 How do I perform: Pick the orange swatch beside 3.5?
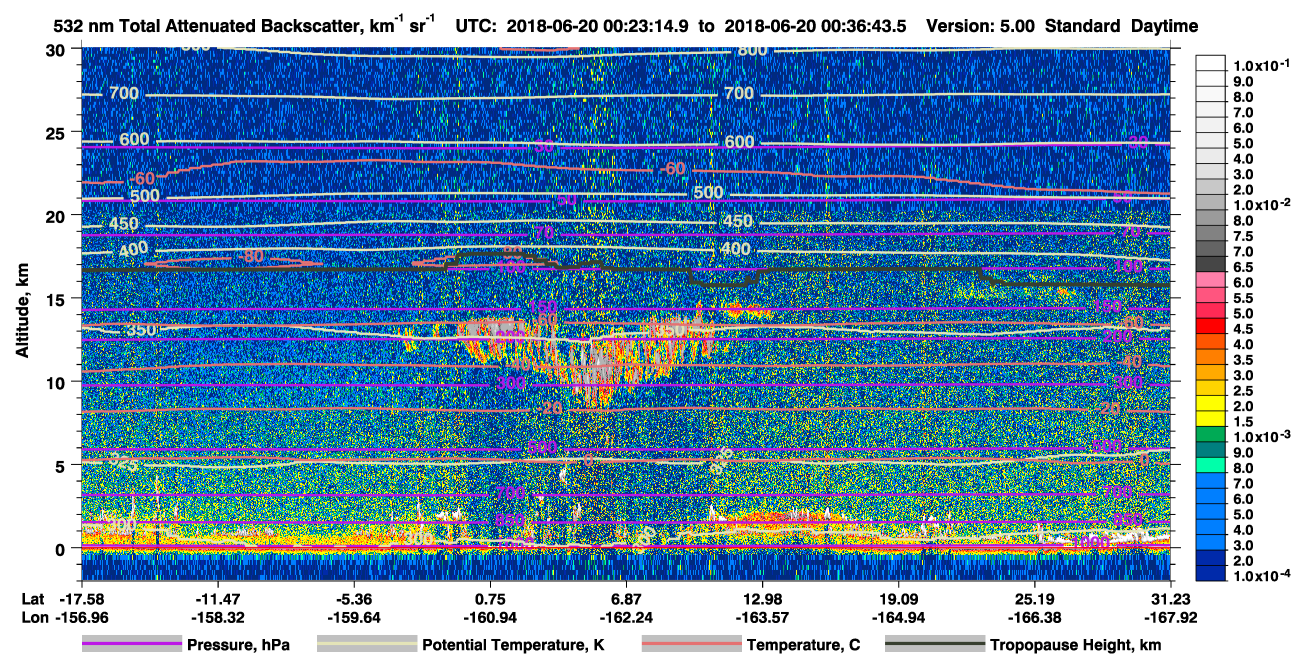(x=1213, y=359)
